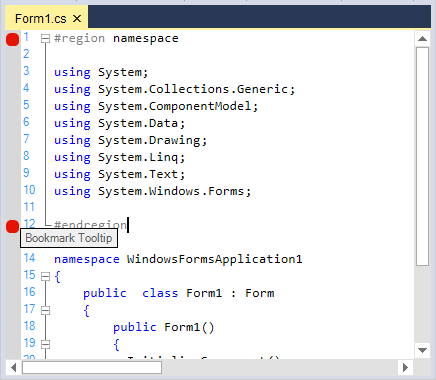Click line number 14 in the margin
The height and width of the screenshot is (380, 436).
coord(29,258)
